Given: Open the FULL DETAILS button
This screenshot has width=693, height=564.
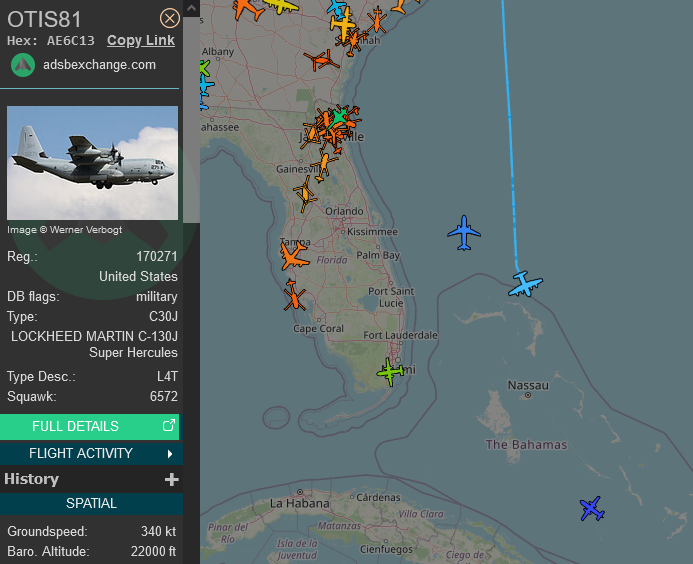Looking at the screenshot, I should (89, 427).
